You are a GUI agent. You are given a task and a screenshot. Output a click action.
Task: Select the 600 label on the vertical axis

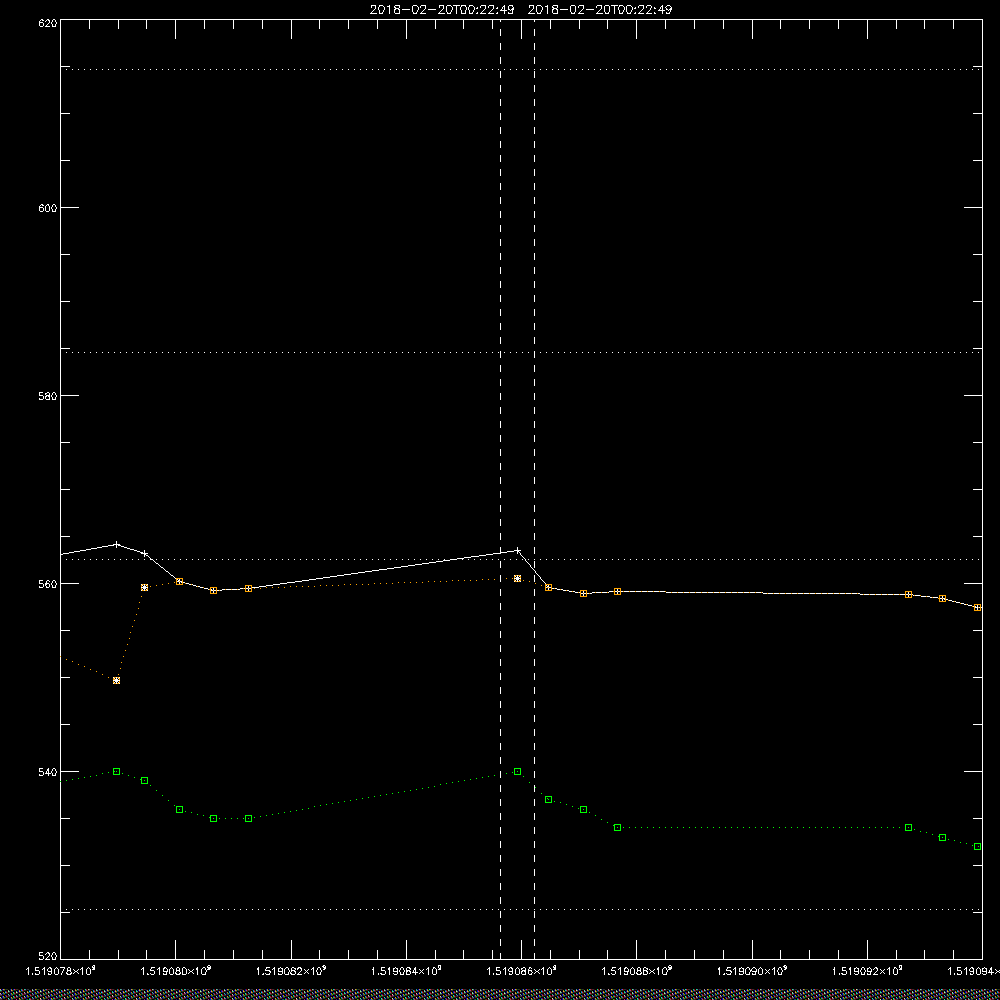click(x=48, y=208)
